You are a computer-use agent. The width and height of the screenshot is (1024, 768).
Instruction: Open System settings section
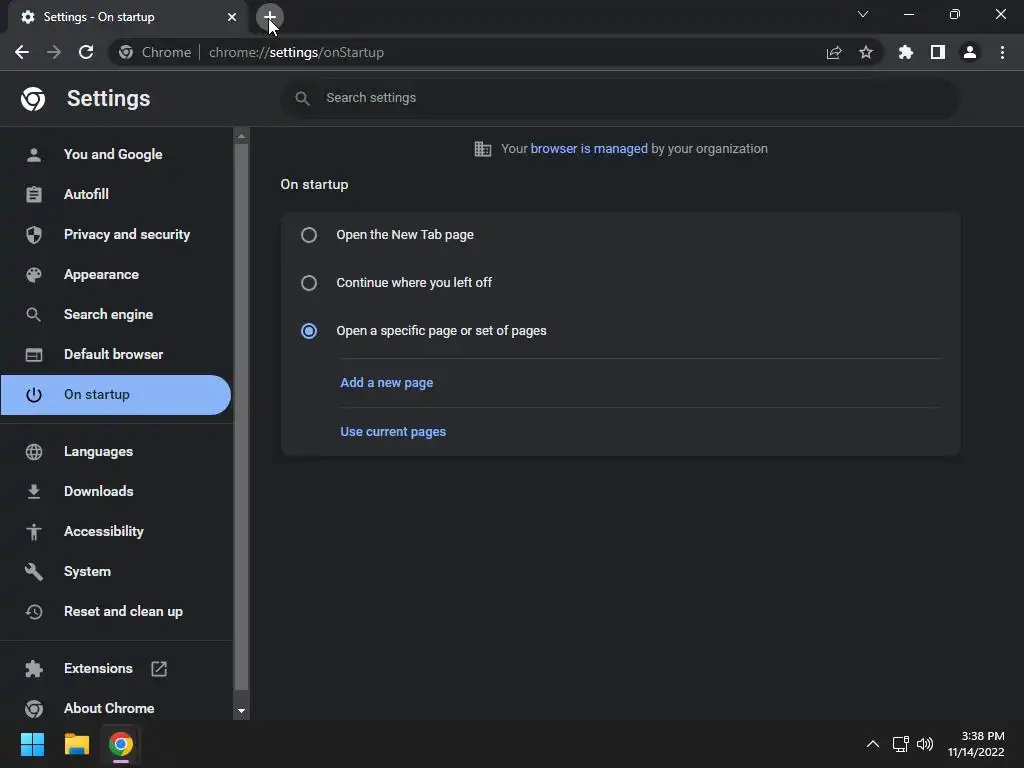click(x=116, y=571)
